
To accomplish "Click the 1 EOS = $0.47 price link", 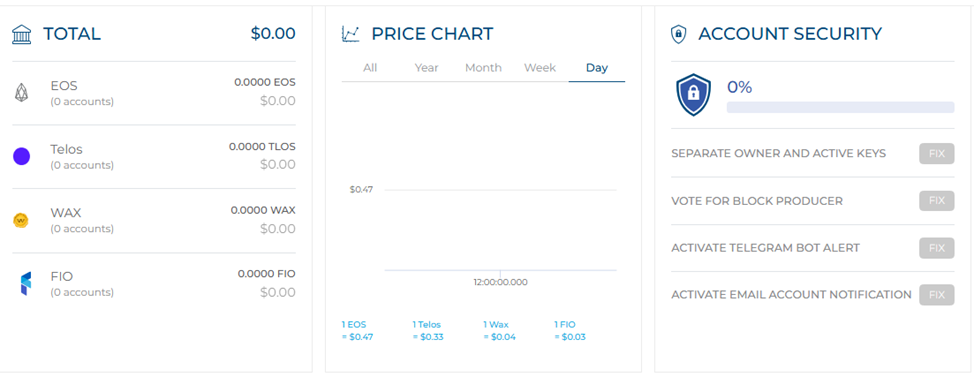I will [358, 330].
